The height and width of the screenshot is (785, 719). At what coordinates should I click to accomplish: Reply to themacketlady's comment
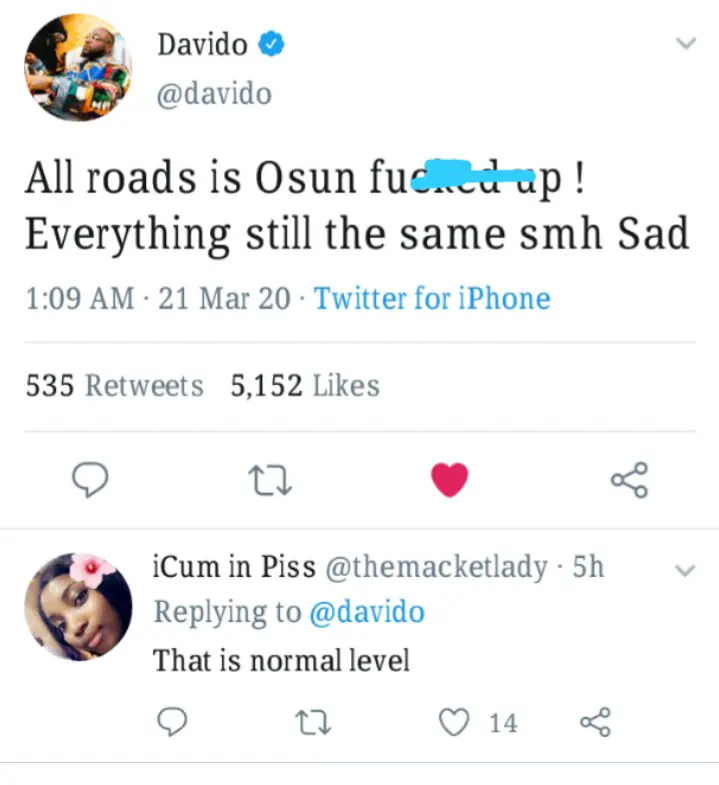point(172,721)
